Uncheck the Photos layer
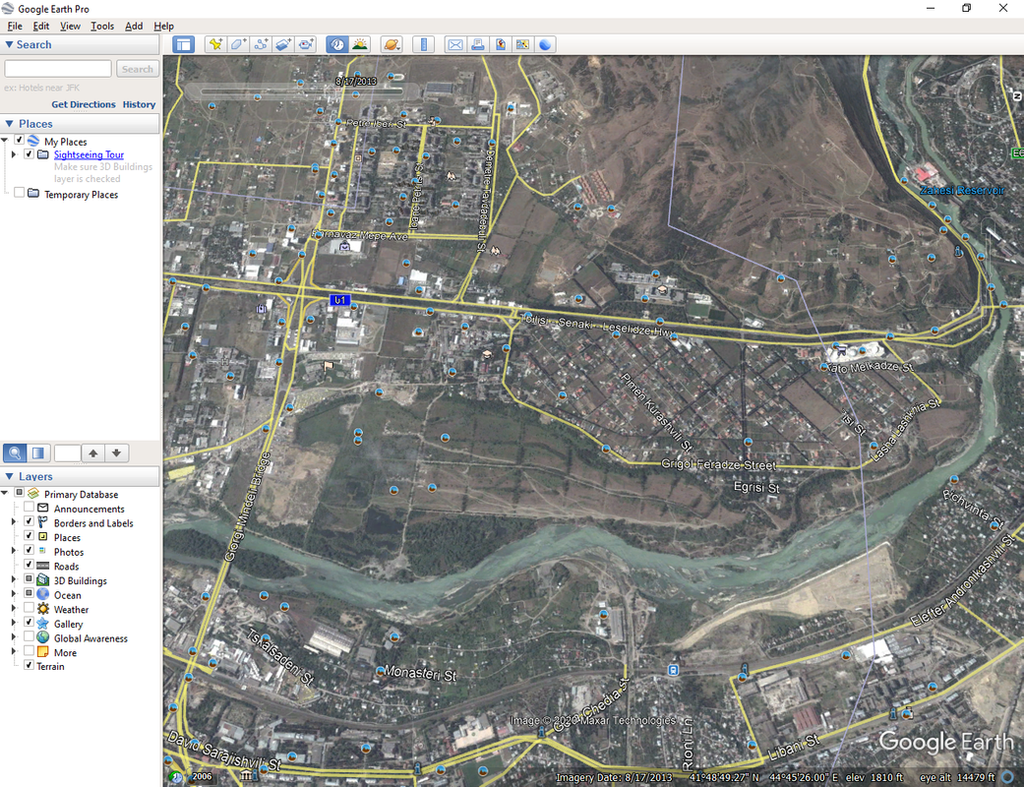The height and width of the screenshot is (787, 1024). tap(29, 550)
